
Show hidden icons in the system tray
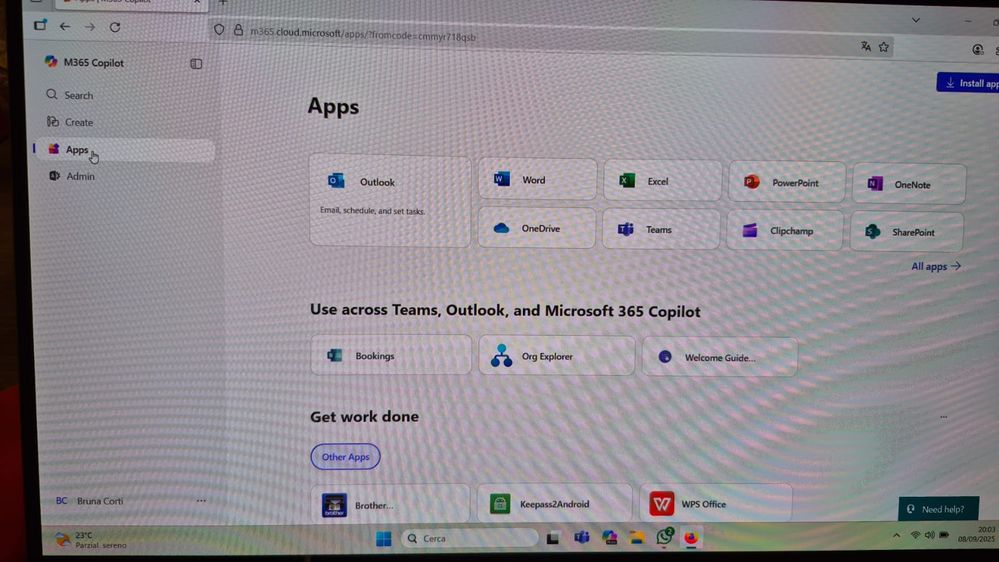pyautogui.click(x=896, y=535)
